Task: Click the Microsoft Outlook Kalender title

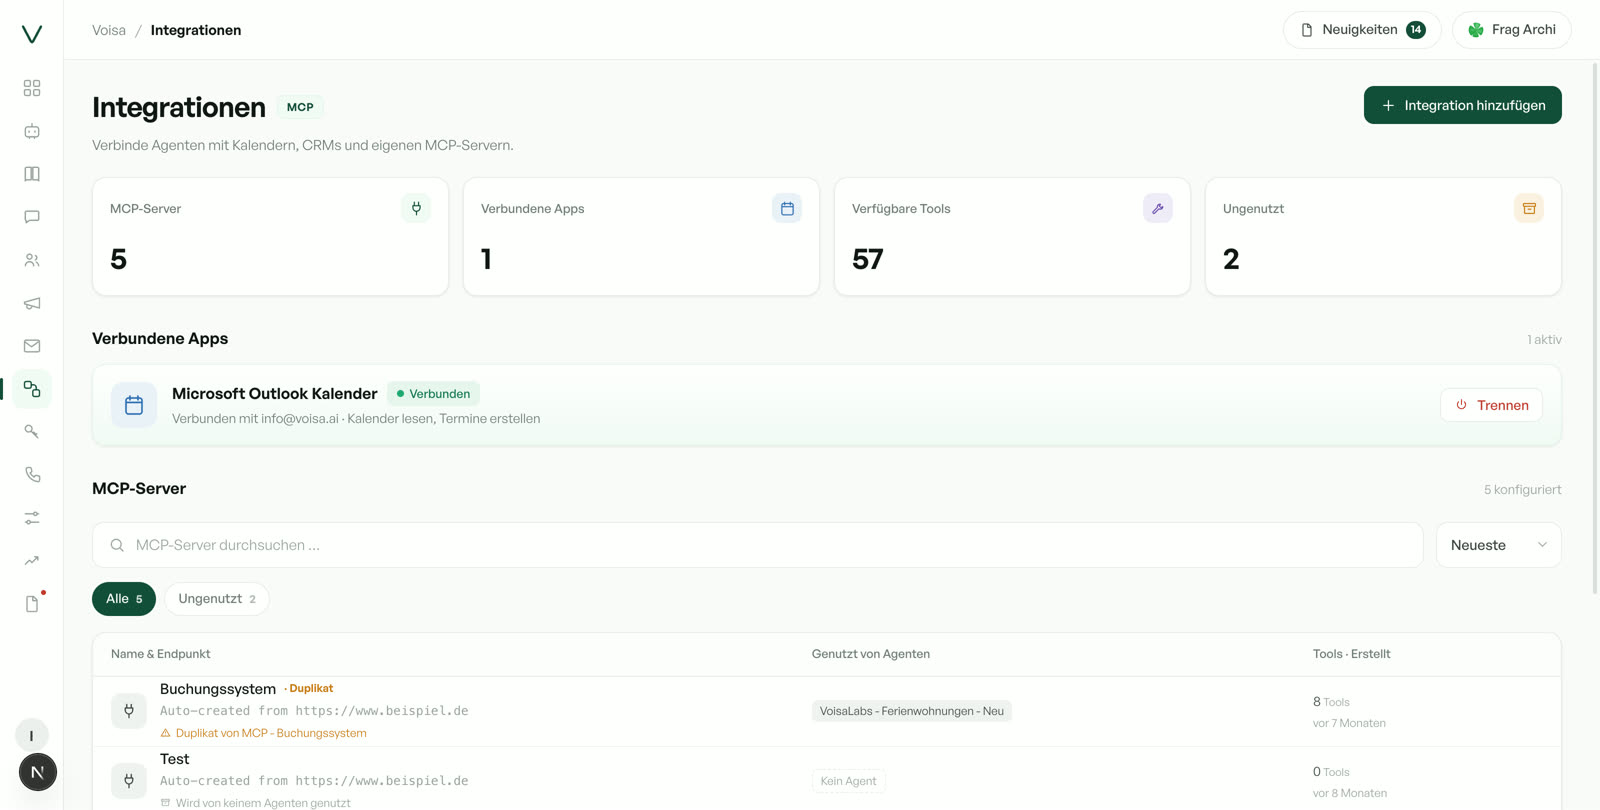Action: pyautogui.click(x=275, y=394)
